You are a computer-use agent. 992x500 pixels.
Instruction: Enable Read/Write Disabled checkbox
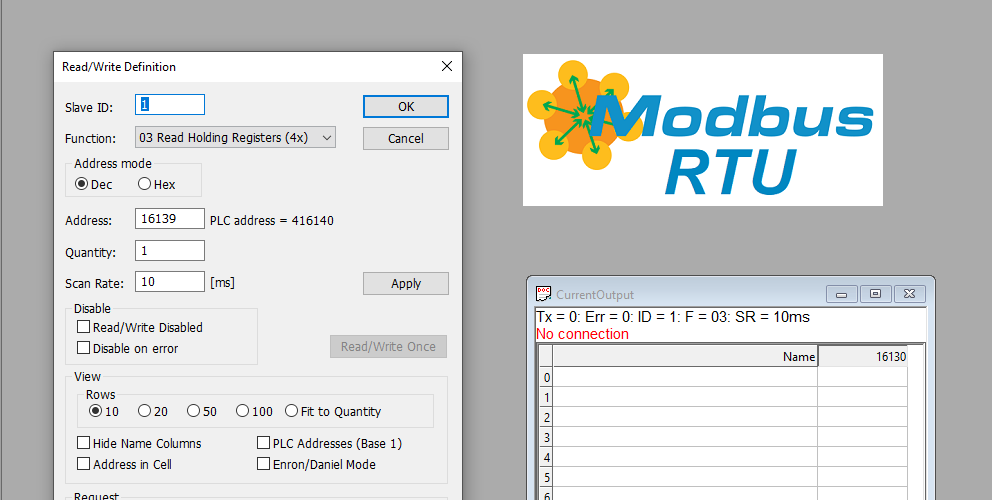pyautogui.click(x=139, y=327)
